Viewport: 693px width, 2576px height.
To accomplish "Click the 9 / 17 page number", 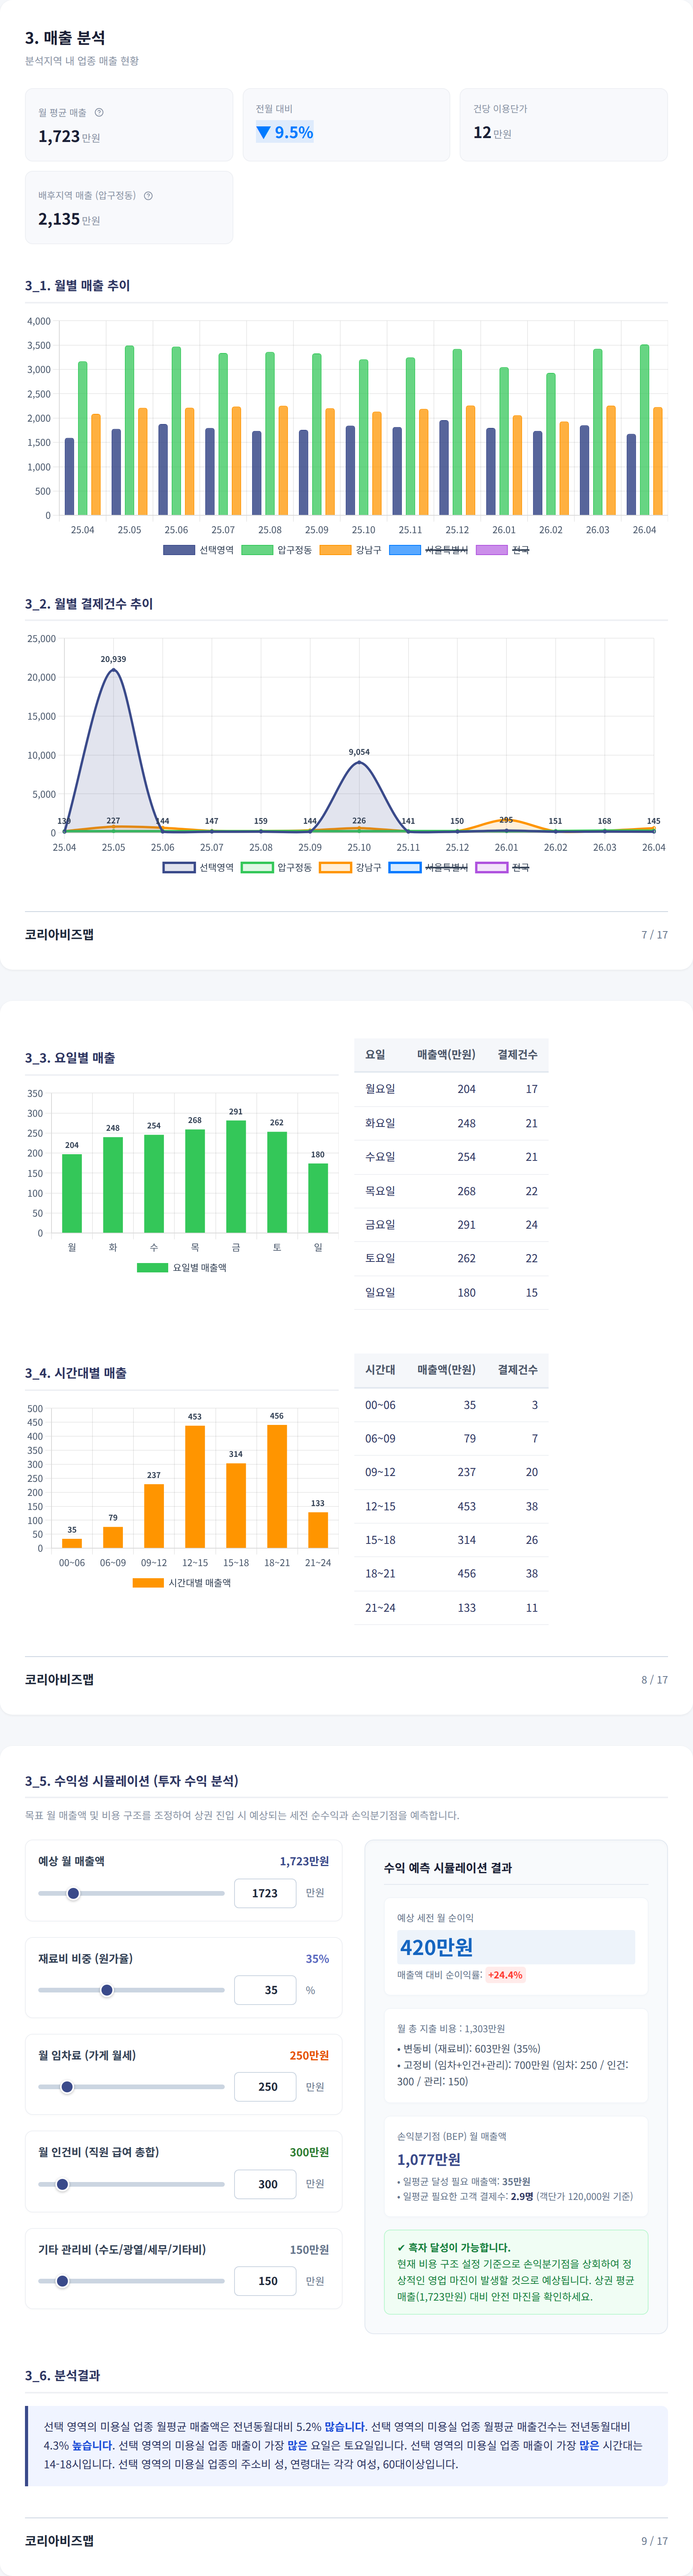I will tap(654, 2541).
